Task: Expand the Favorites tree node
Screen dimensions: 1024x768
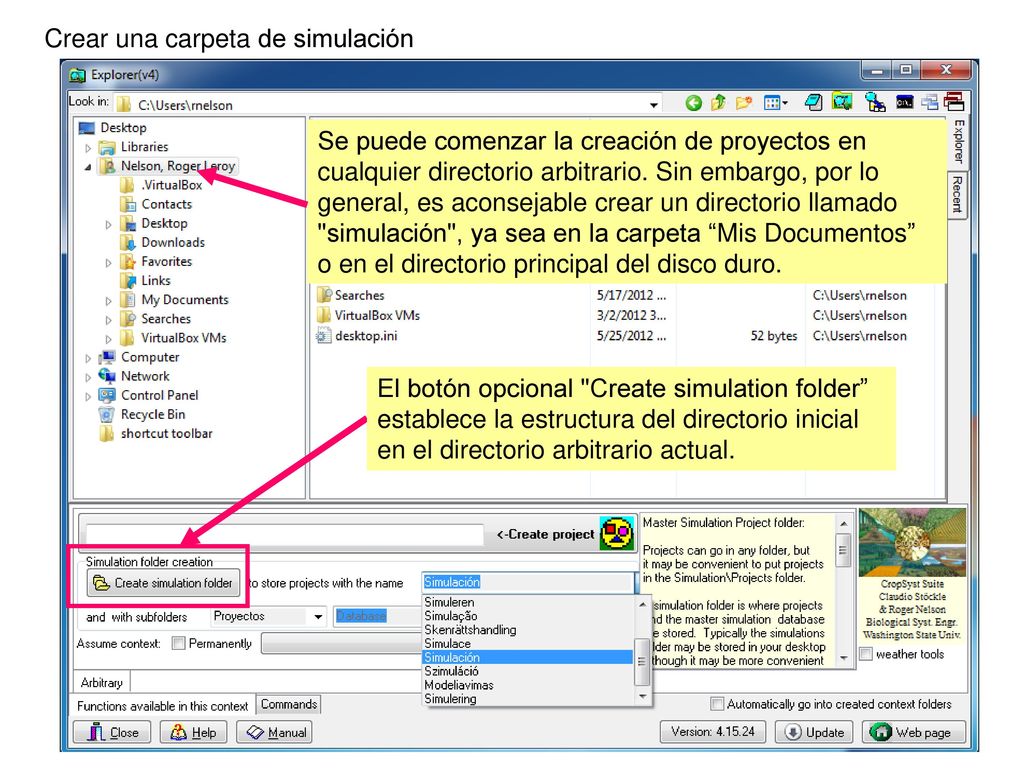Action: (108, 263)
